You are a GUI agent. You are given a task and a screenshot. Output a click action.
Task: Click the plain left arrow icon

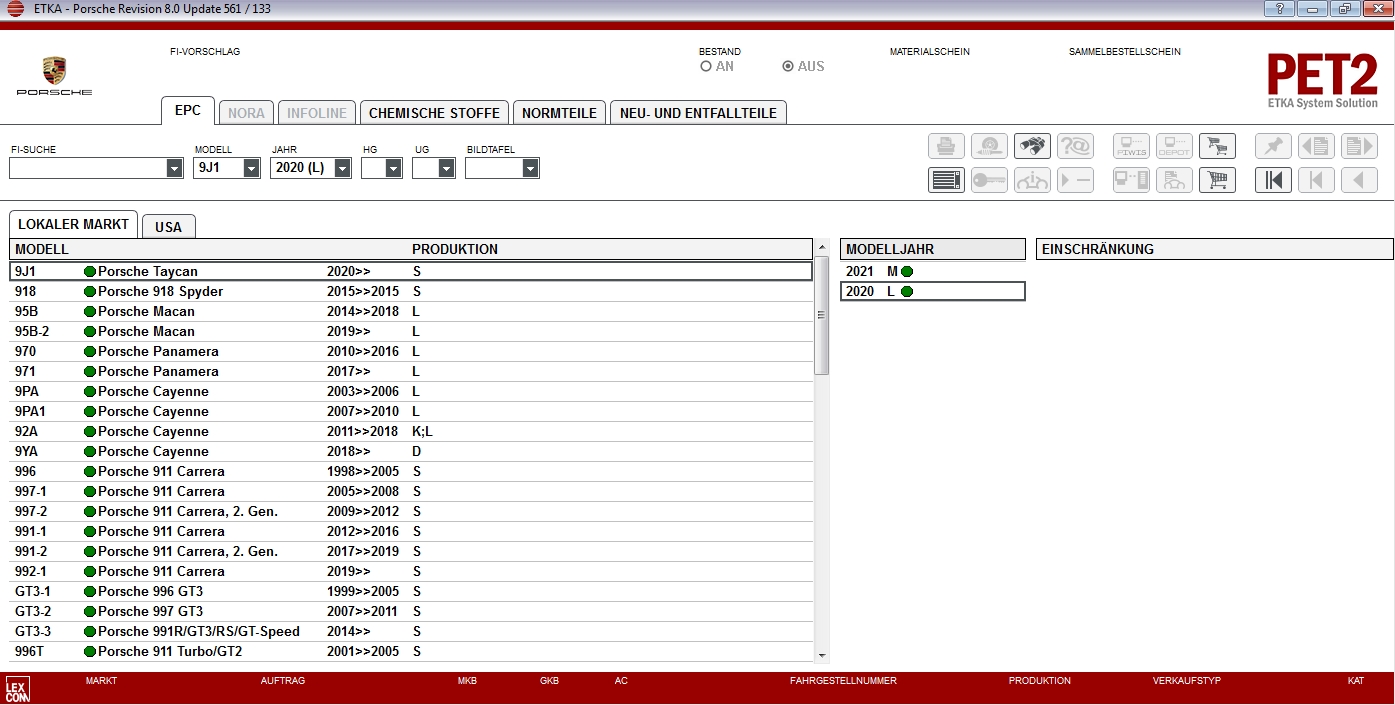tap(1359, 180)
